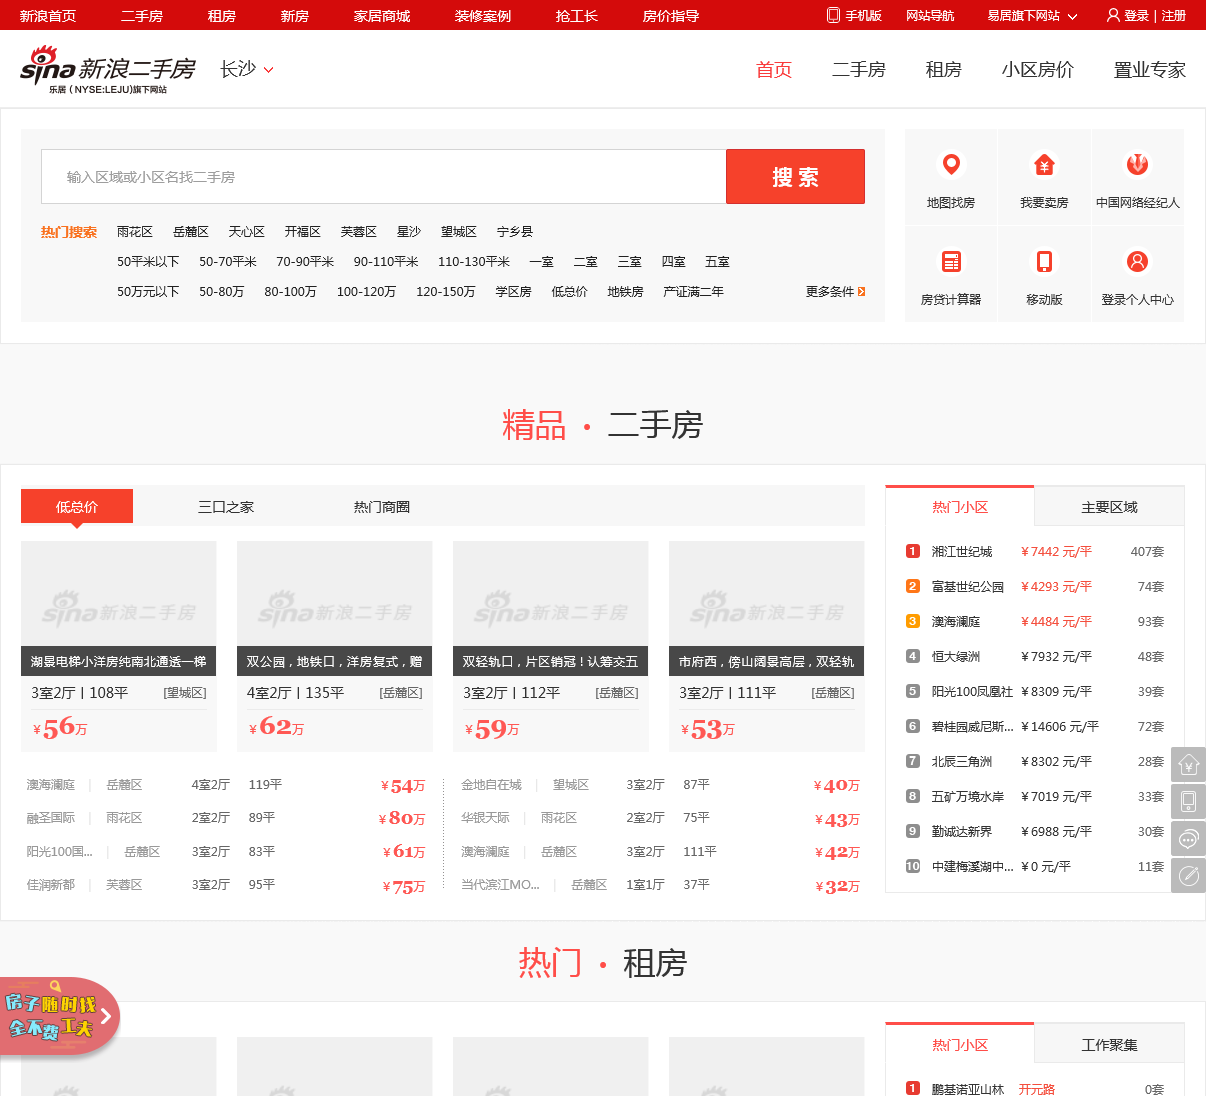Click the 更多条件 arrow icon
The width and height of the screenshot is (1206, 1096).
point(861,292)
